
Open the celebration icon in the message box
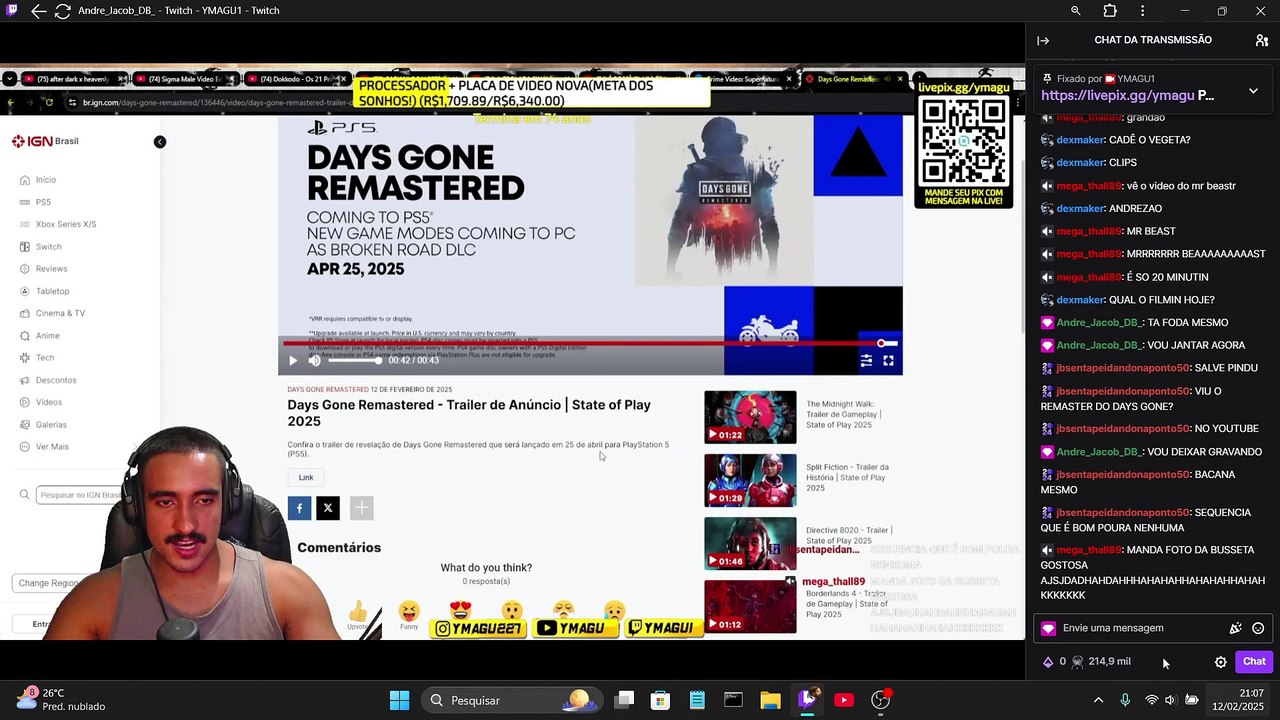(1236, 628)
